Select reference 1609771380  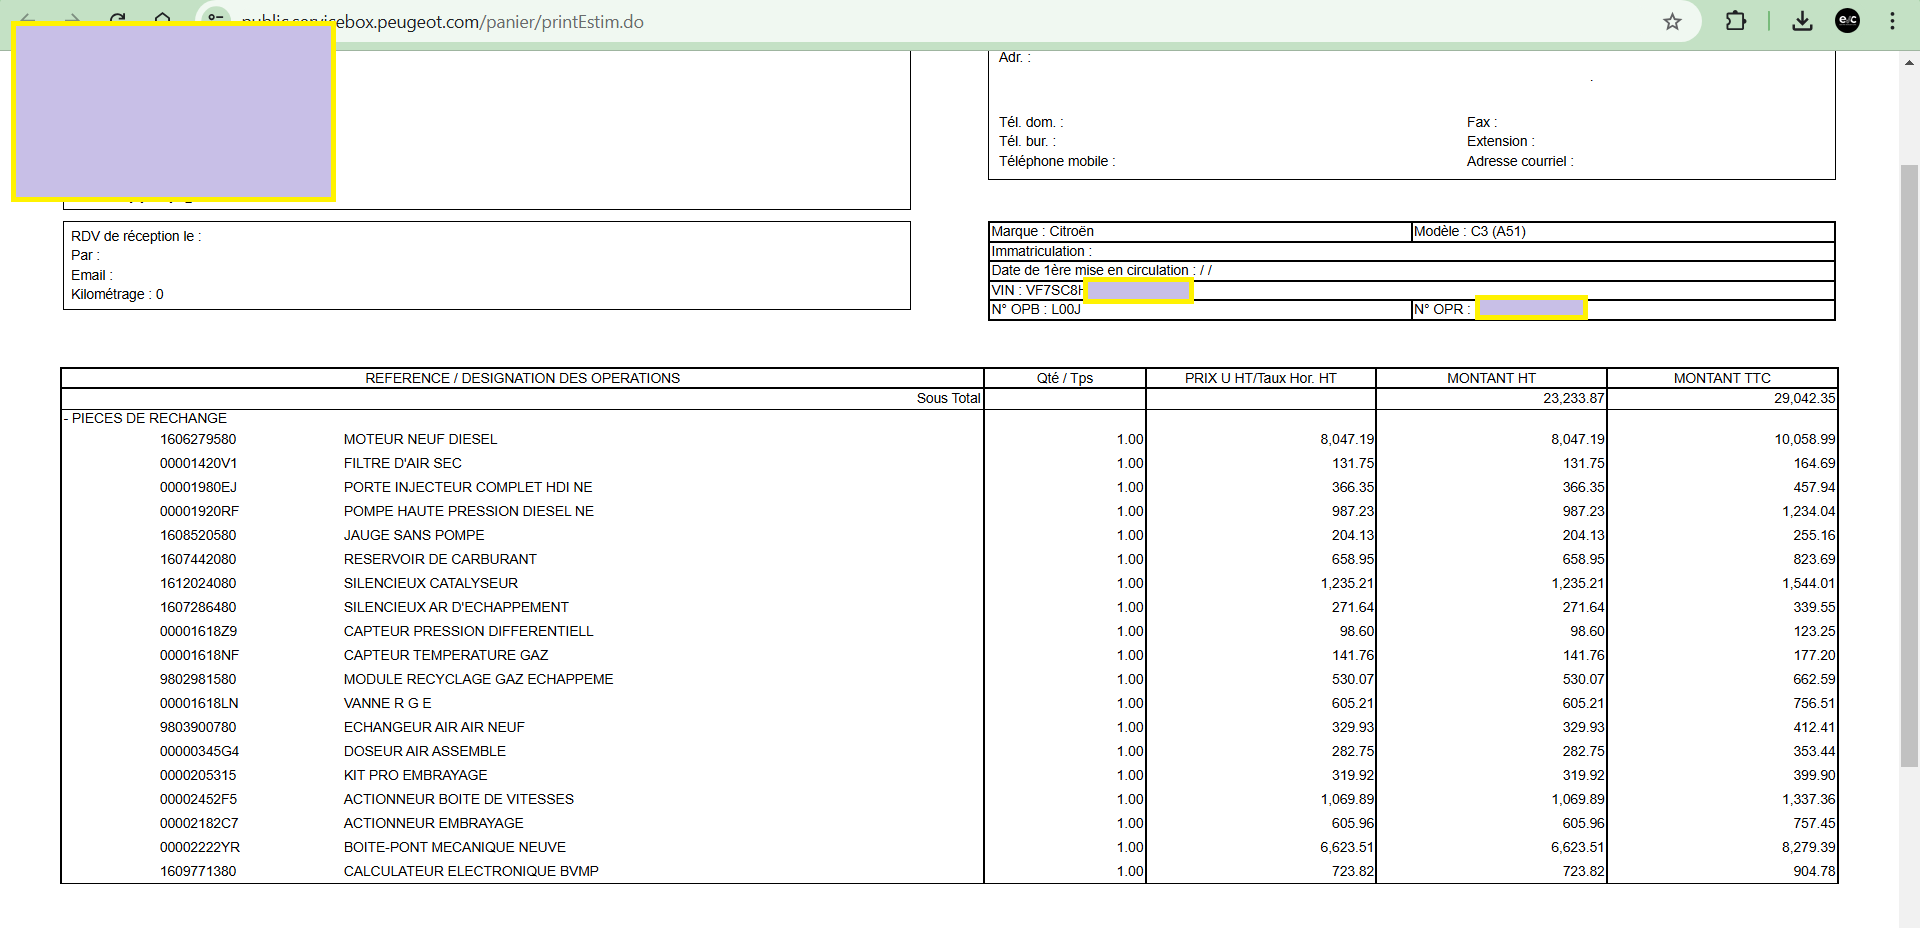coord(198,871)
